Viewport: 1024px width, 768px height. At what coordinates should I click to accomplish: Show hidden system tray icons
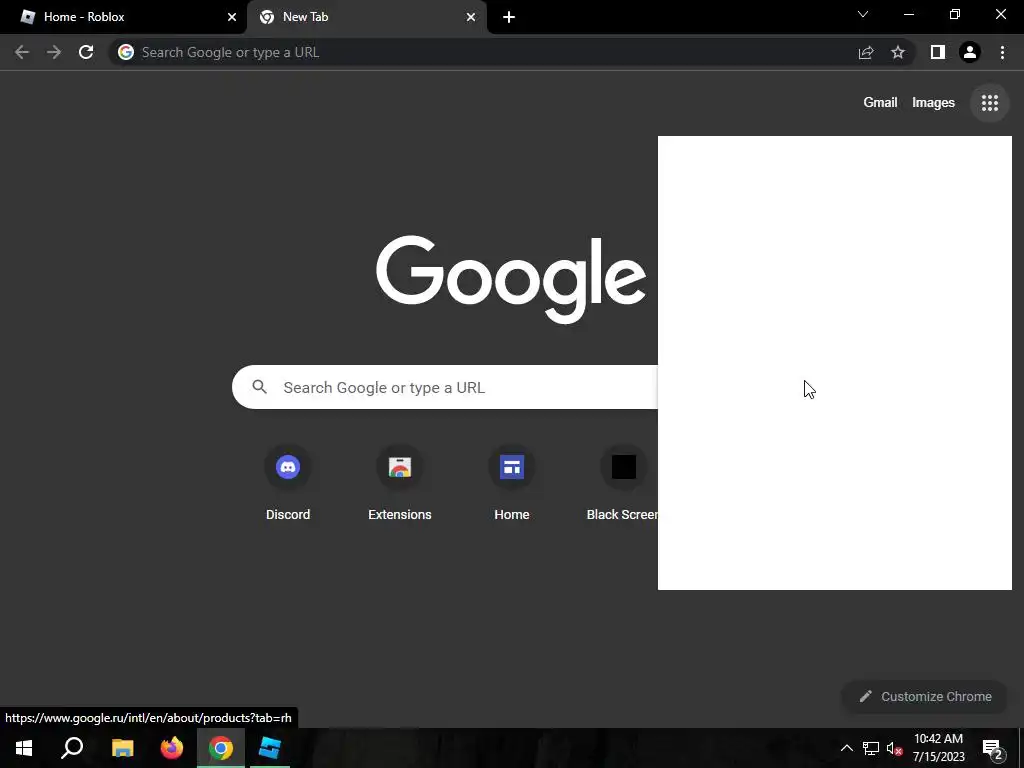pyautogui.click(x=846, y=748)
